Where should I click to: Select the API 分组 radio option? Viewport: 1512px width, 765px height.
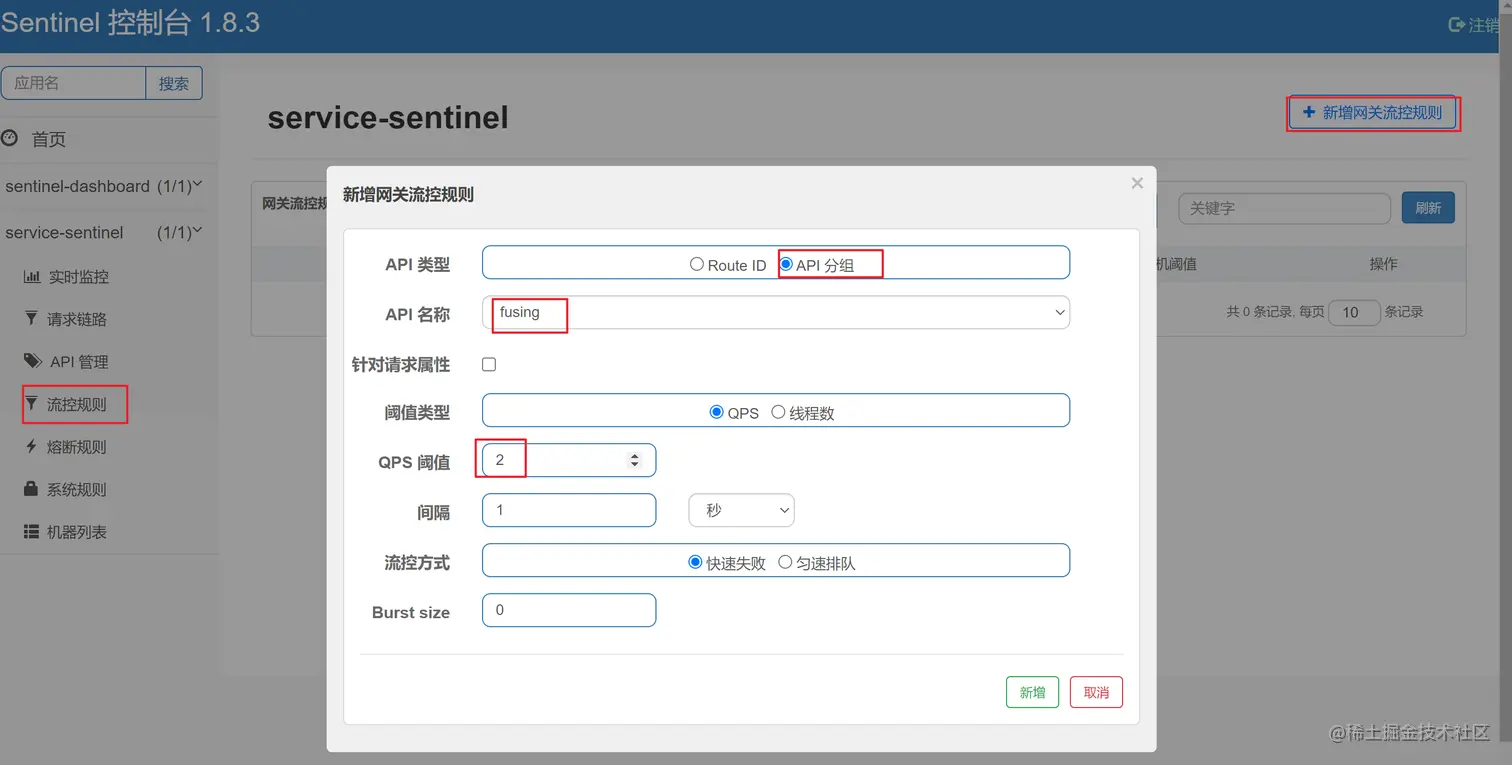(786, 265)
